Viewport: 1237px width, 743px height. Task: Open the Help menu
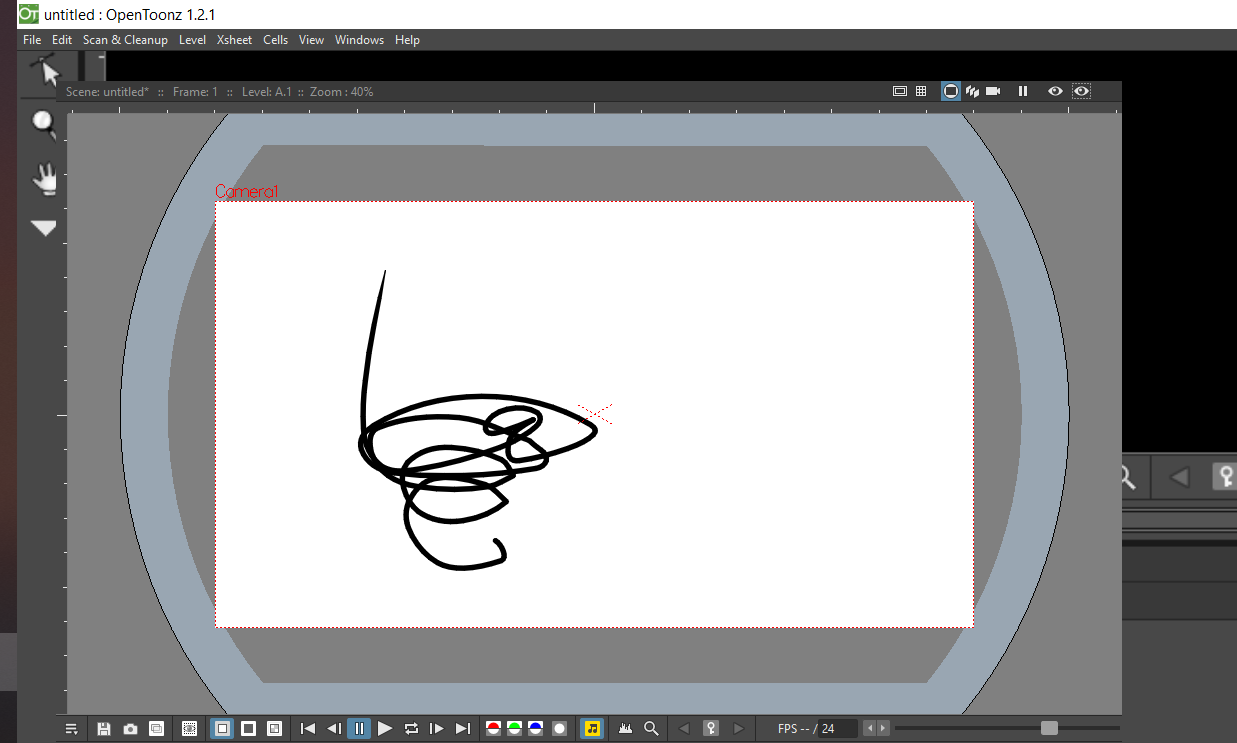coord(407,40)
